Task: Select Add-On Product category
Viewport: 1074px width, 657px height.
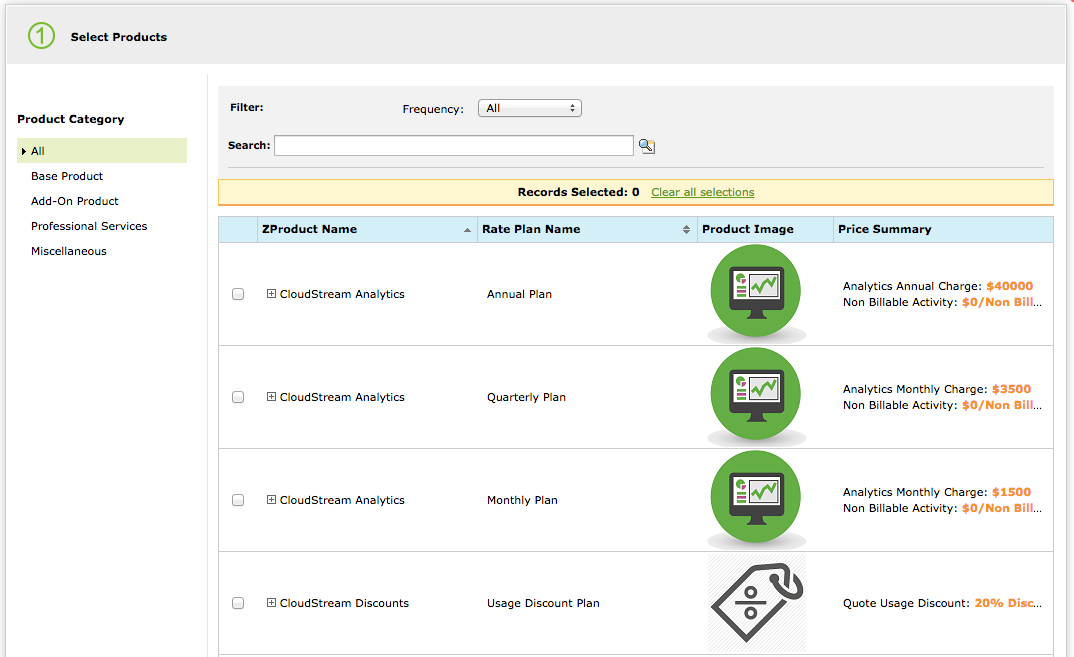Action: (x=75, y=201)
